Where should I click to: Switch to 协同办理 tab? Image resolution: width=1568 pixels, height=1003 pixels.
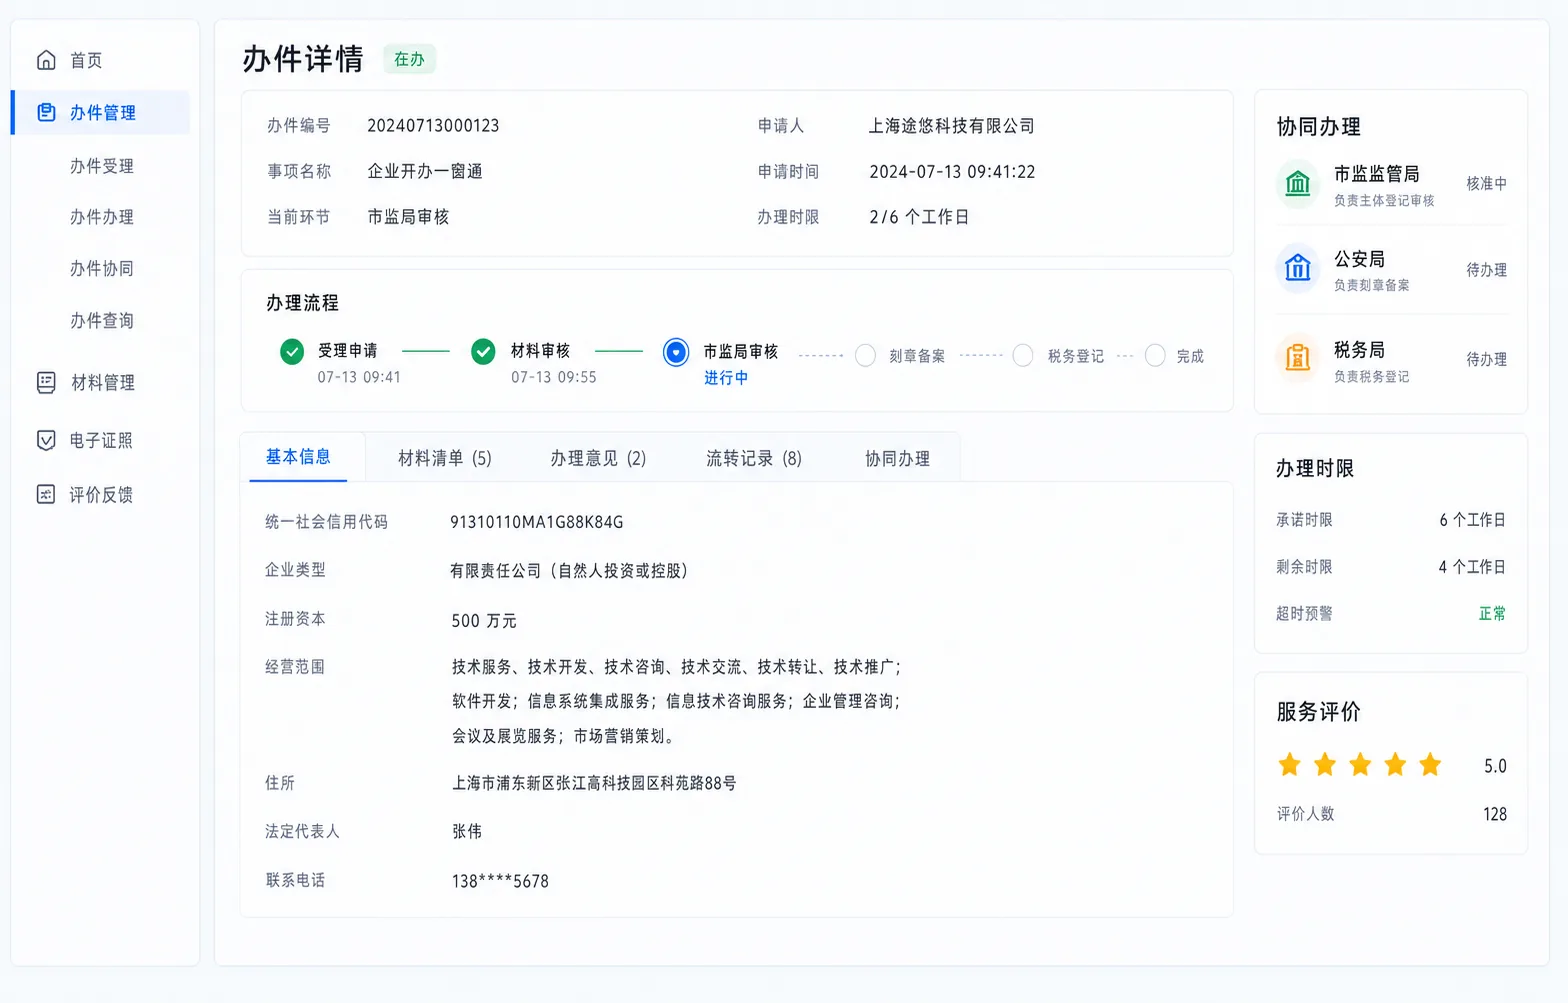(x=897, y=458)
